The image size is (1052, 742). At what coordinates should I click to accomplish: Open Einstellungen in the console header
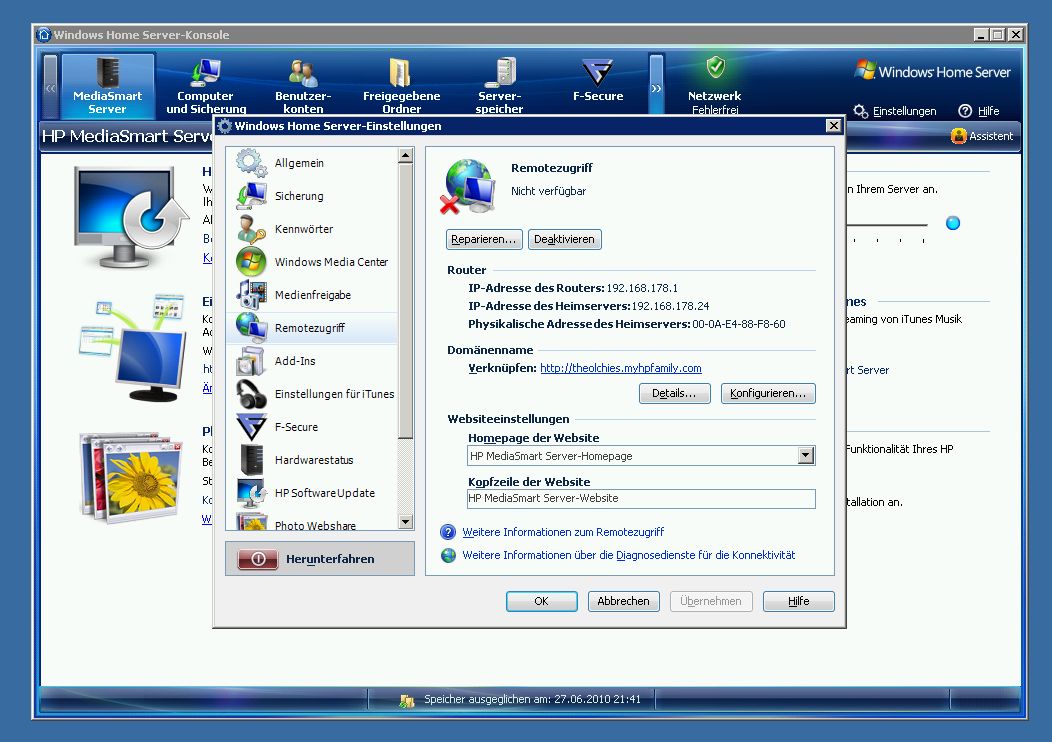895,111
